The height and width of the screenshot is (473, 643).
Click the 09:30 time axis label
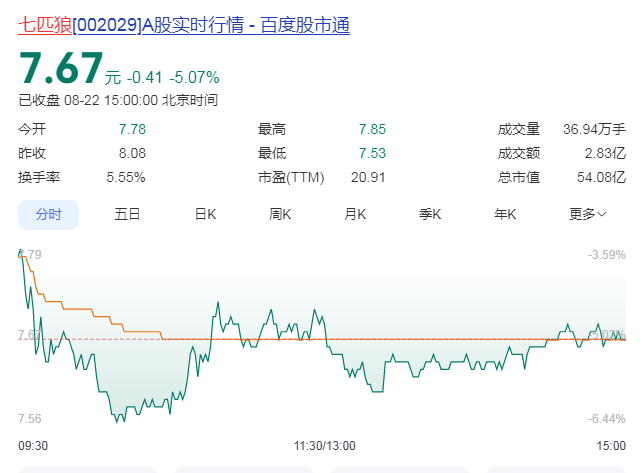point(33,446)
